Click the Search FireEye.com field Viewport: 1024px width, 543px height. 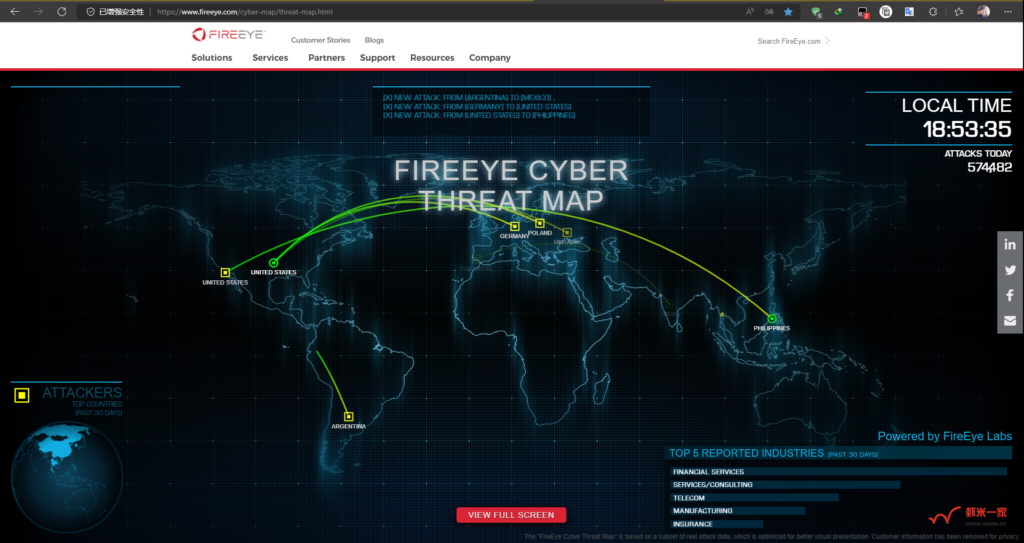click(790, 41)
